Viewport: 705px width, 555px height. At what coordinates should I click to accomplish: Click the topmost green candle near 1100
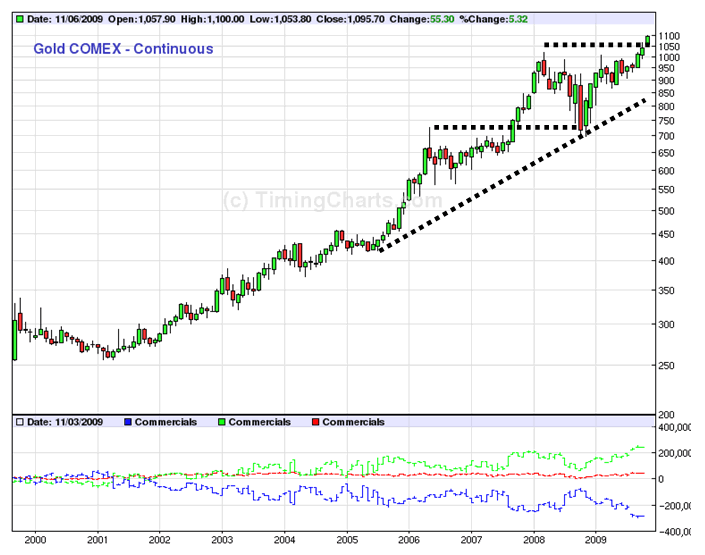click(x=648, y=40)
